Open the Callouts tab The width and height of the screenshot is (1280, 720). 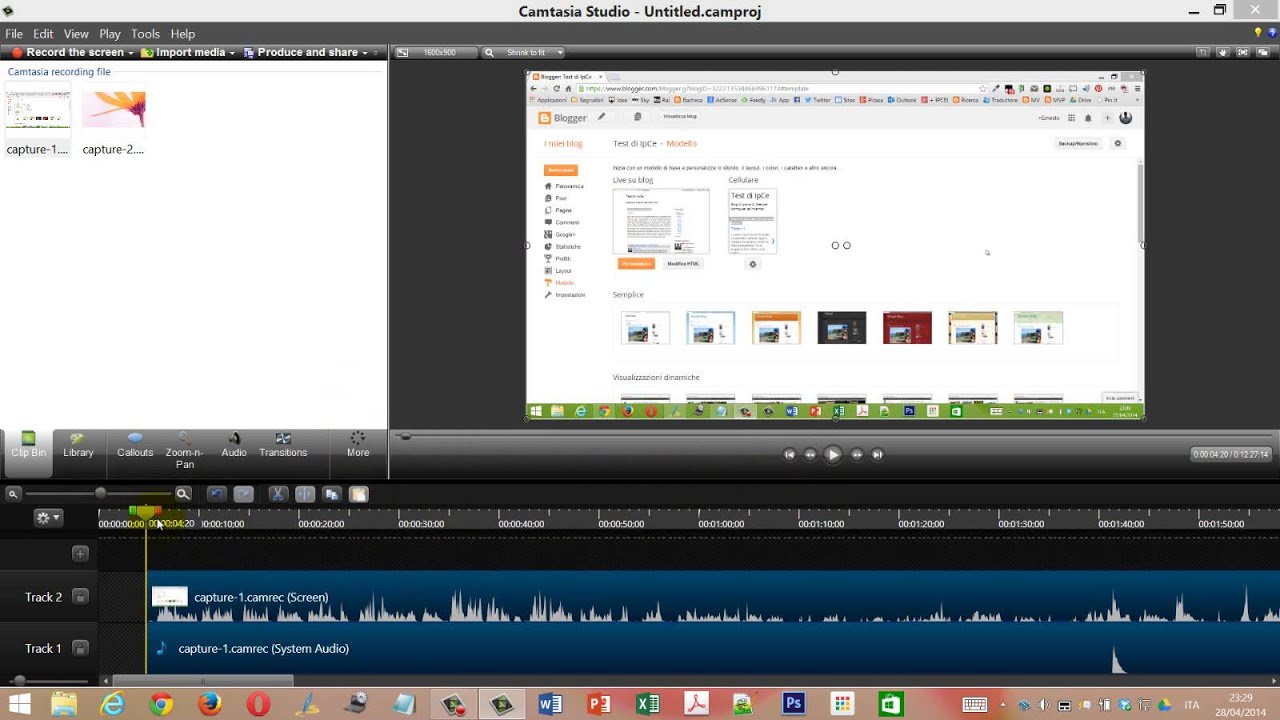point(135,446)
